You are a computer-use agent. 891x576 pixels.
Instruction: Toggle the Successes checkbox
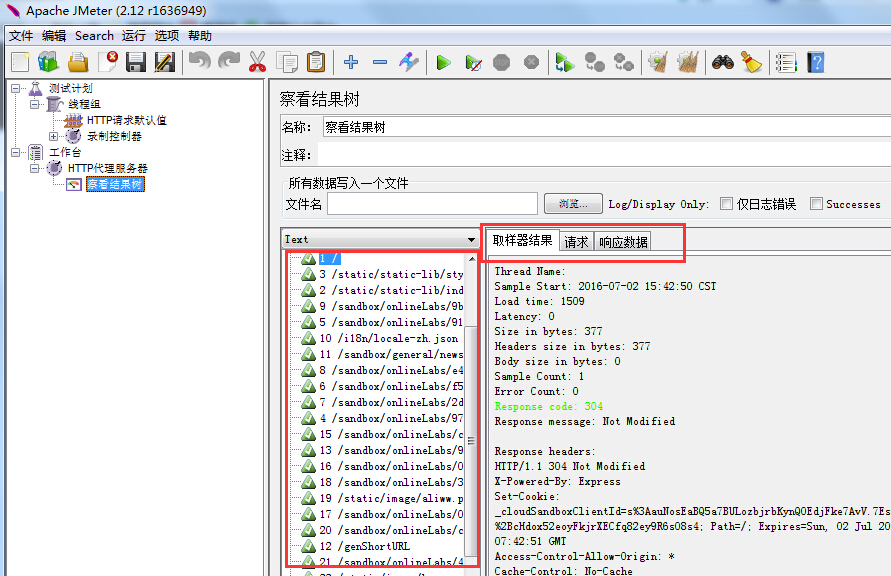[x=816, y=204]
